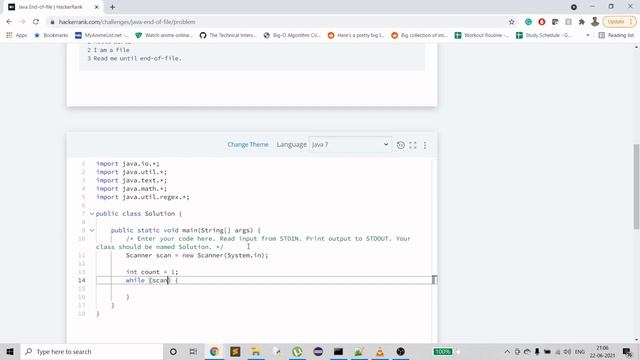Image resolution: width=640 pixels, height=360 pixels.
Task: Click the import java.util.regex line
Action: (142, 197)
